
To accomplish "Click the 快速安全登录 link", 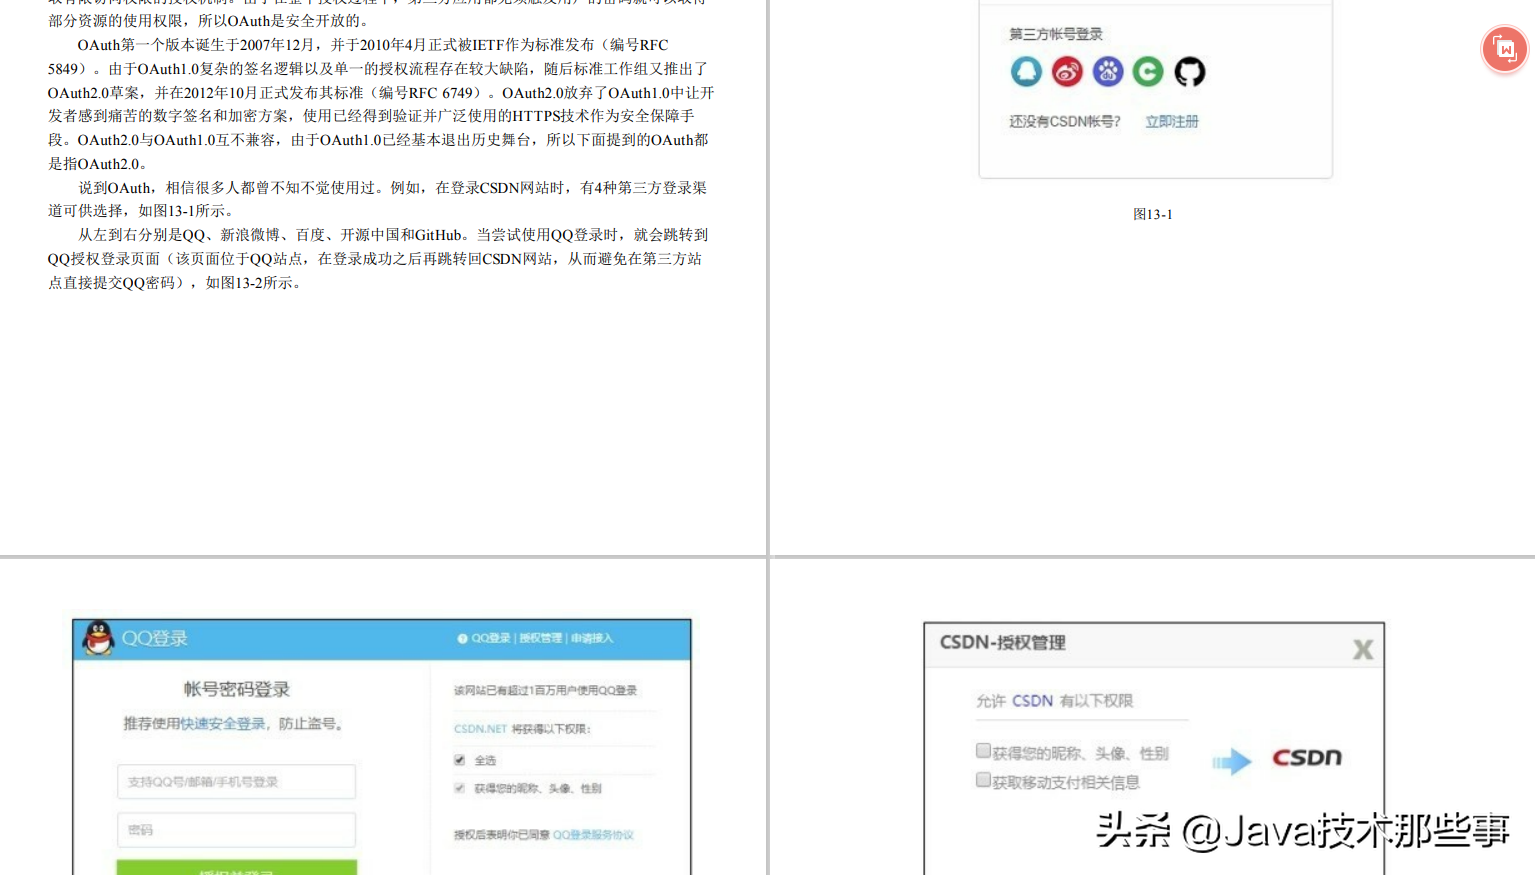I will pos(223,724).
